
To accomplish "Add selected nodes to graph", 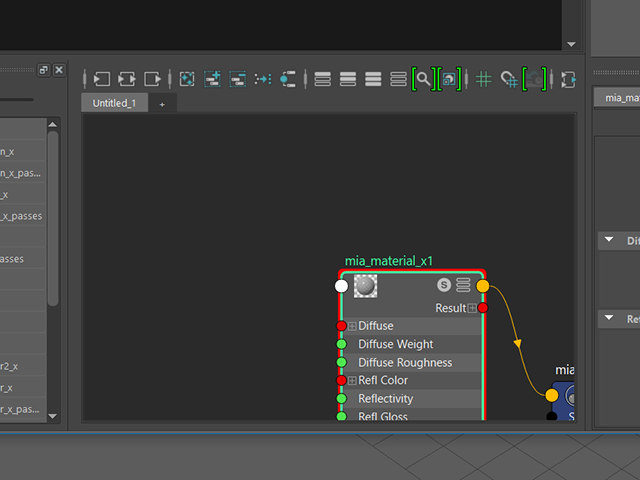I will coord(212,79).
